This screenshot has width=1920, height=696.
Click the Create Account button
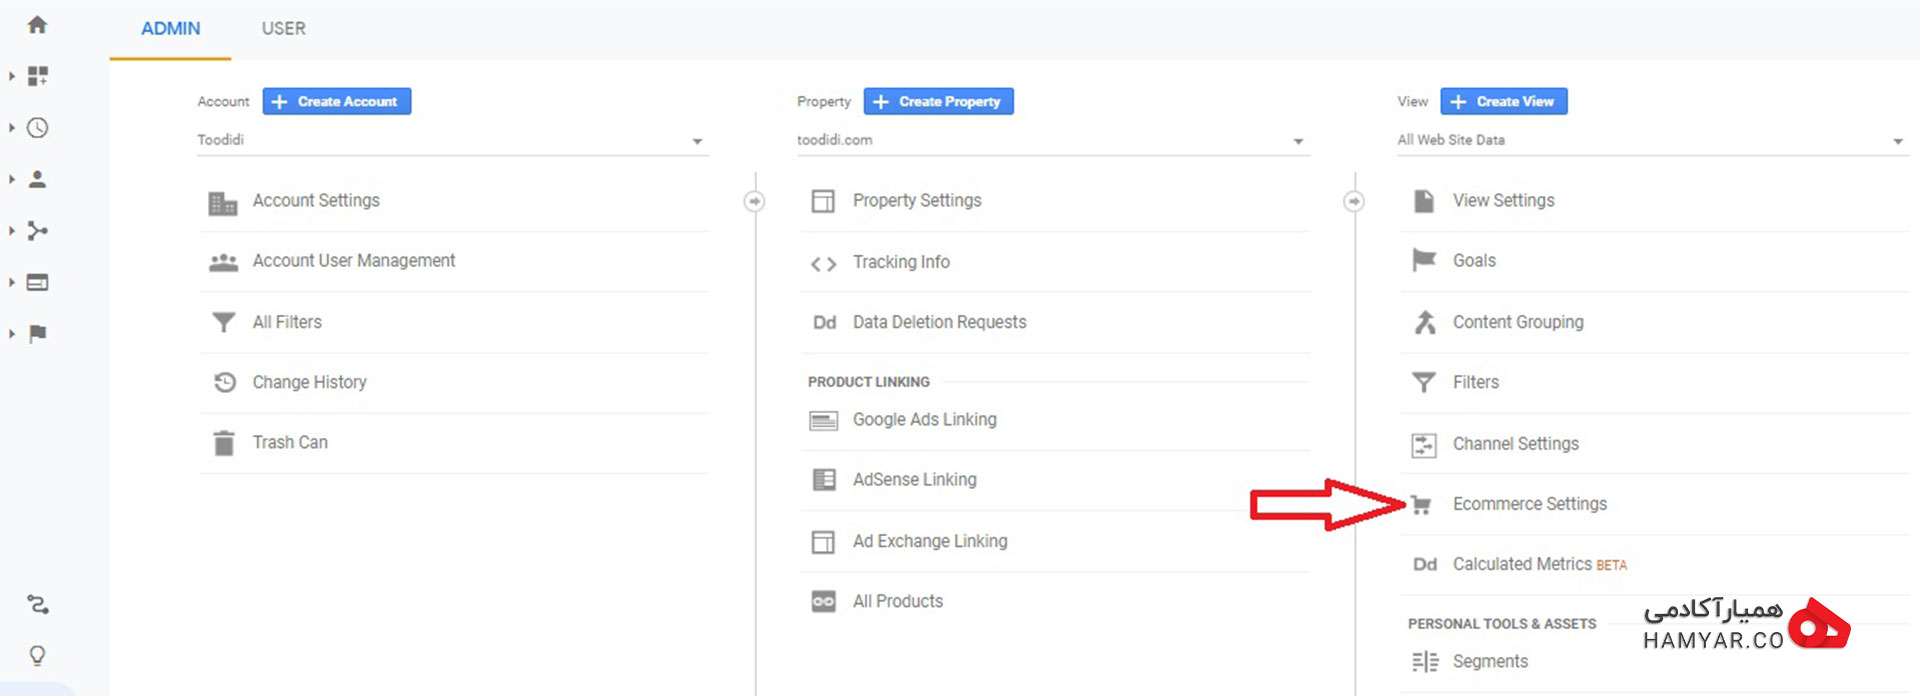point(337,101)
